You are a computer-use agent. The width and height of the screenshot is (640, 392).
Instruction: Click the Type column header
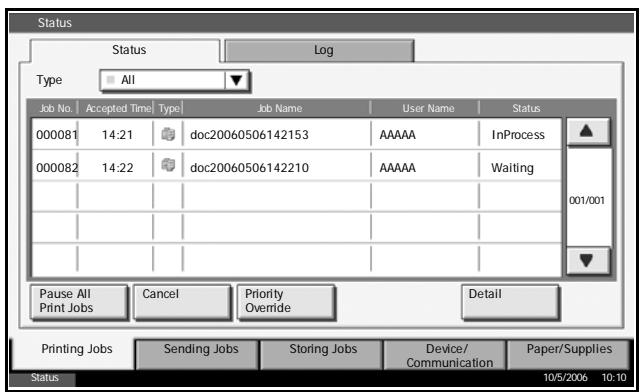point(169,109)
